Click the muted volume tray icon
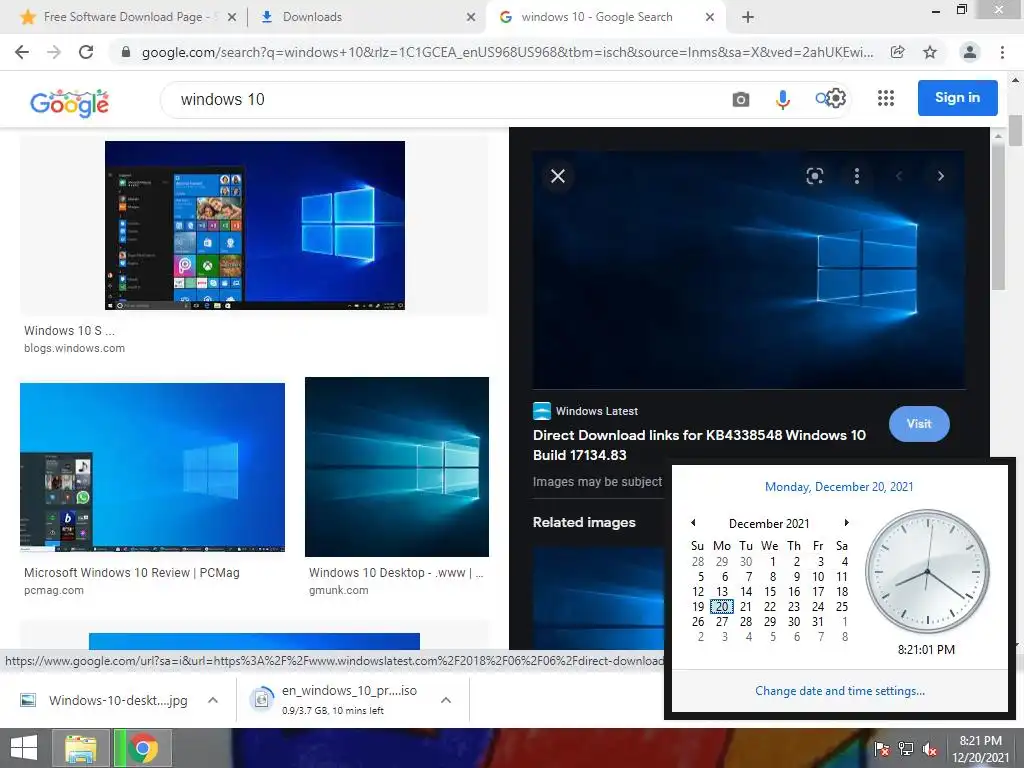Screen dimensions: 1024x768 click(x=929, y=749)
